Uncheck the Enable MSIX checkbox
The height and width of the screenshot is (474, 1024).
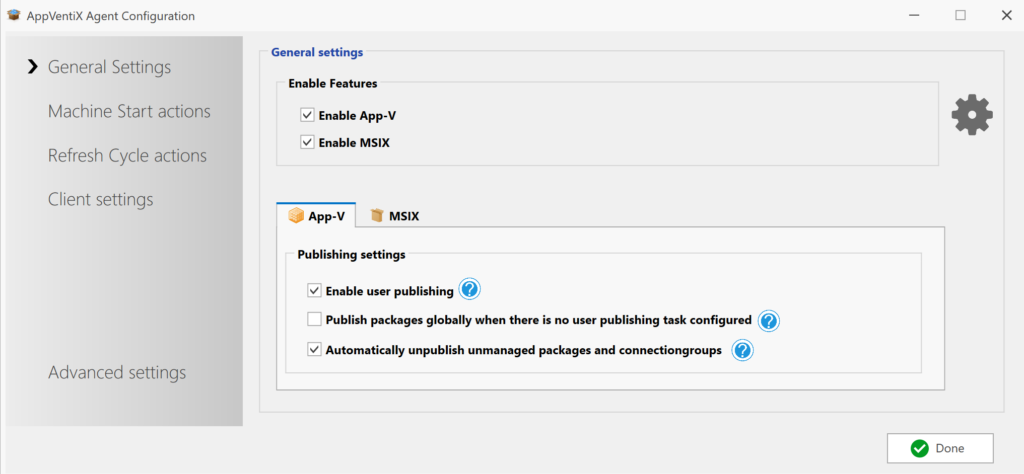tap(308, 143)
